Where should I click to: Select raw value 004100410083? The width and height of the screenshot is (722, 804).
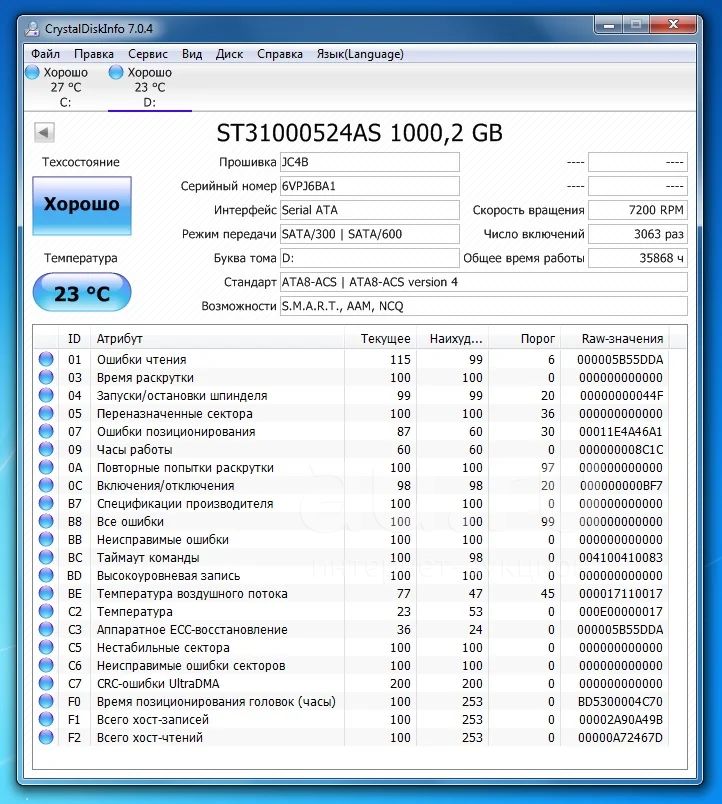click(620, 557)
